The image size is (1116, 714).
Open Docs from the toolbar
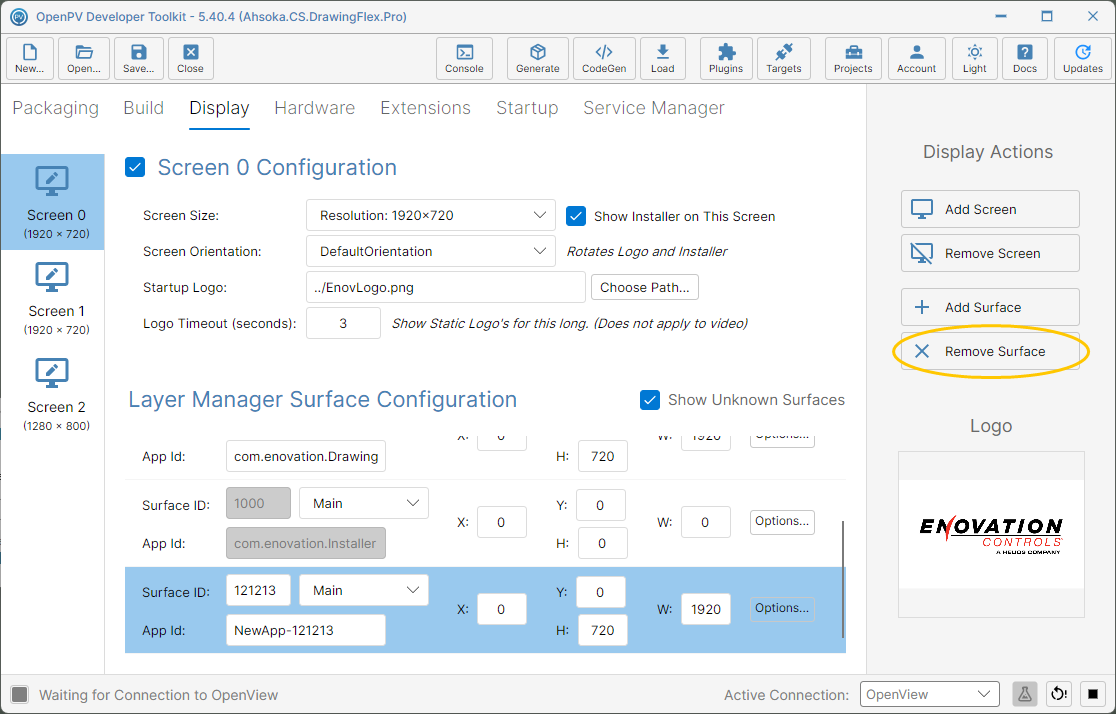pos(1025,58)
